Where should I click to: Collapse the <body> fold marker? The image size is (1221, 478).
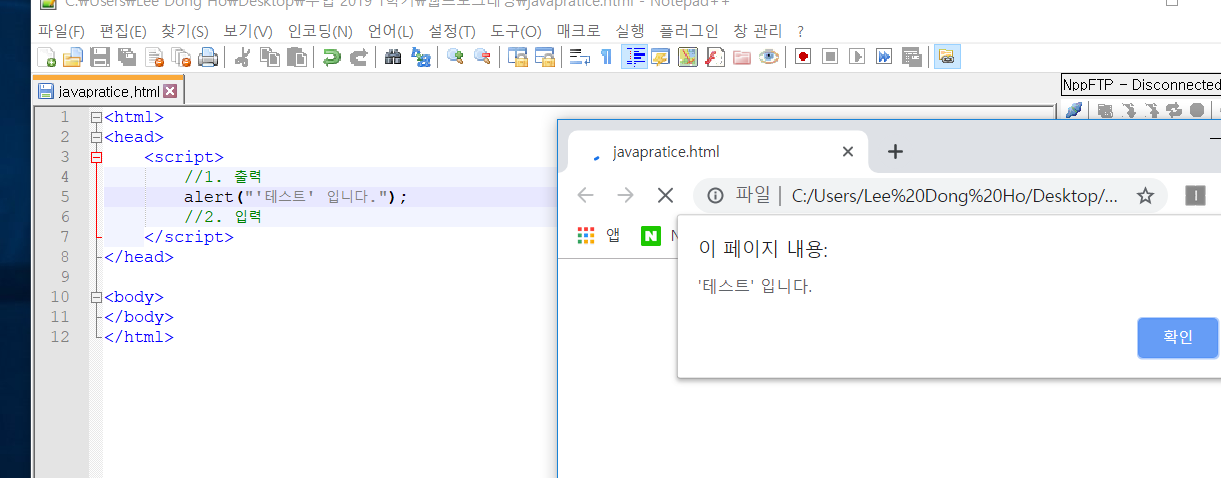pos(96,297)
